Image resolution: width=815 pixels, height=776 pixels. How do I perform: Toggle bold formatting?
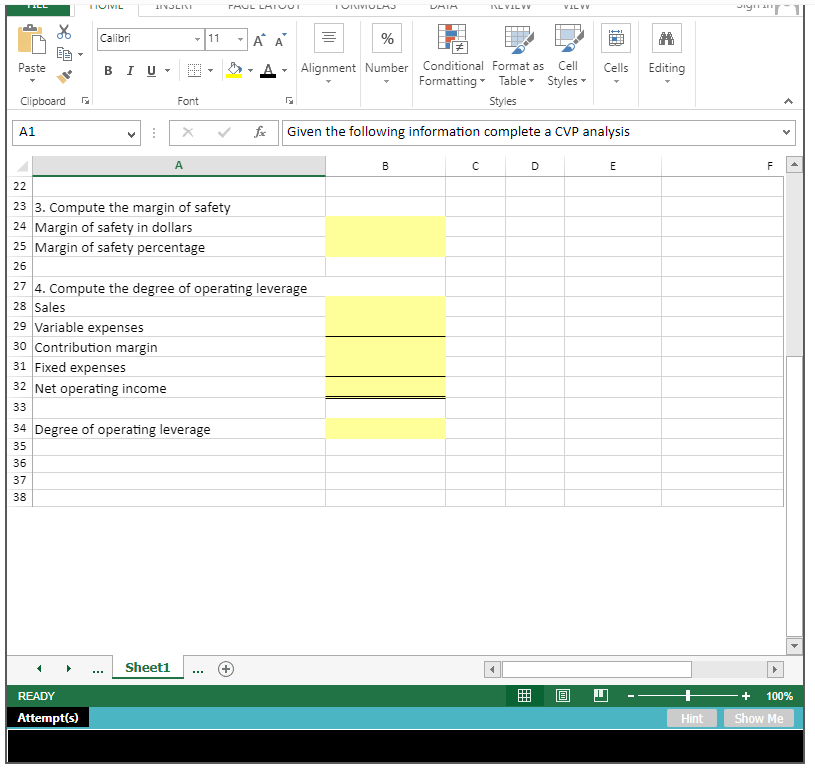(x=108, y=71)
